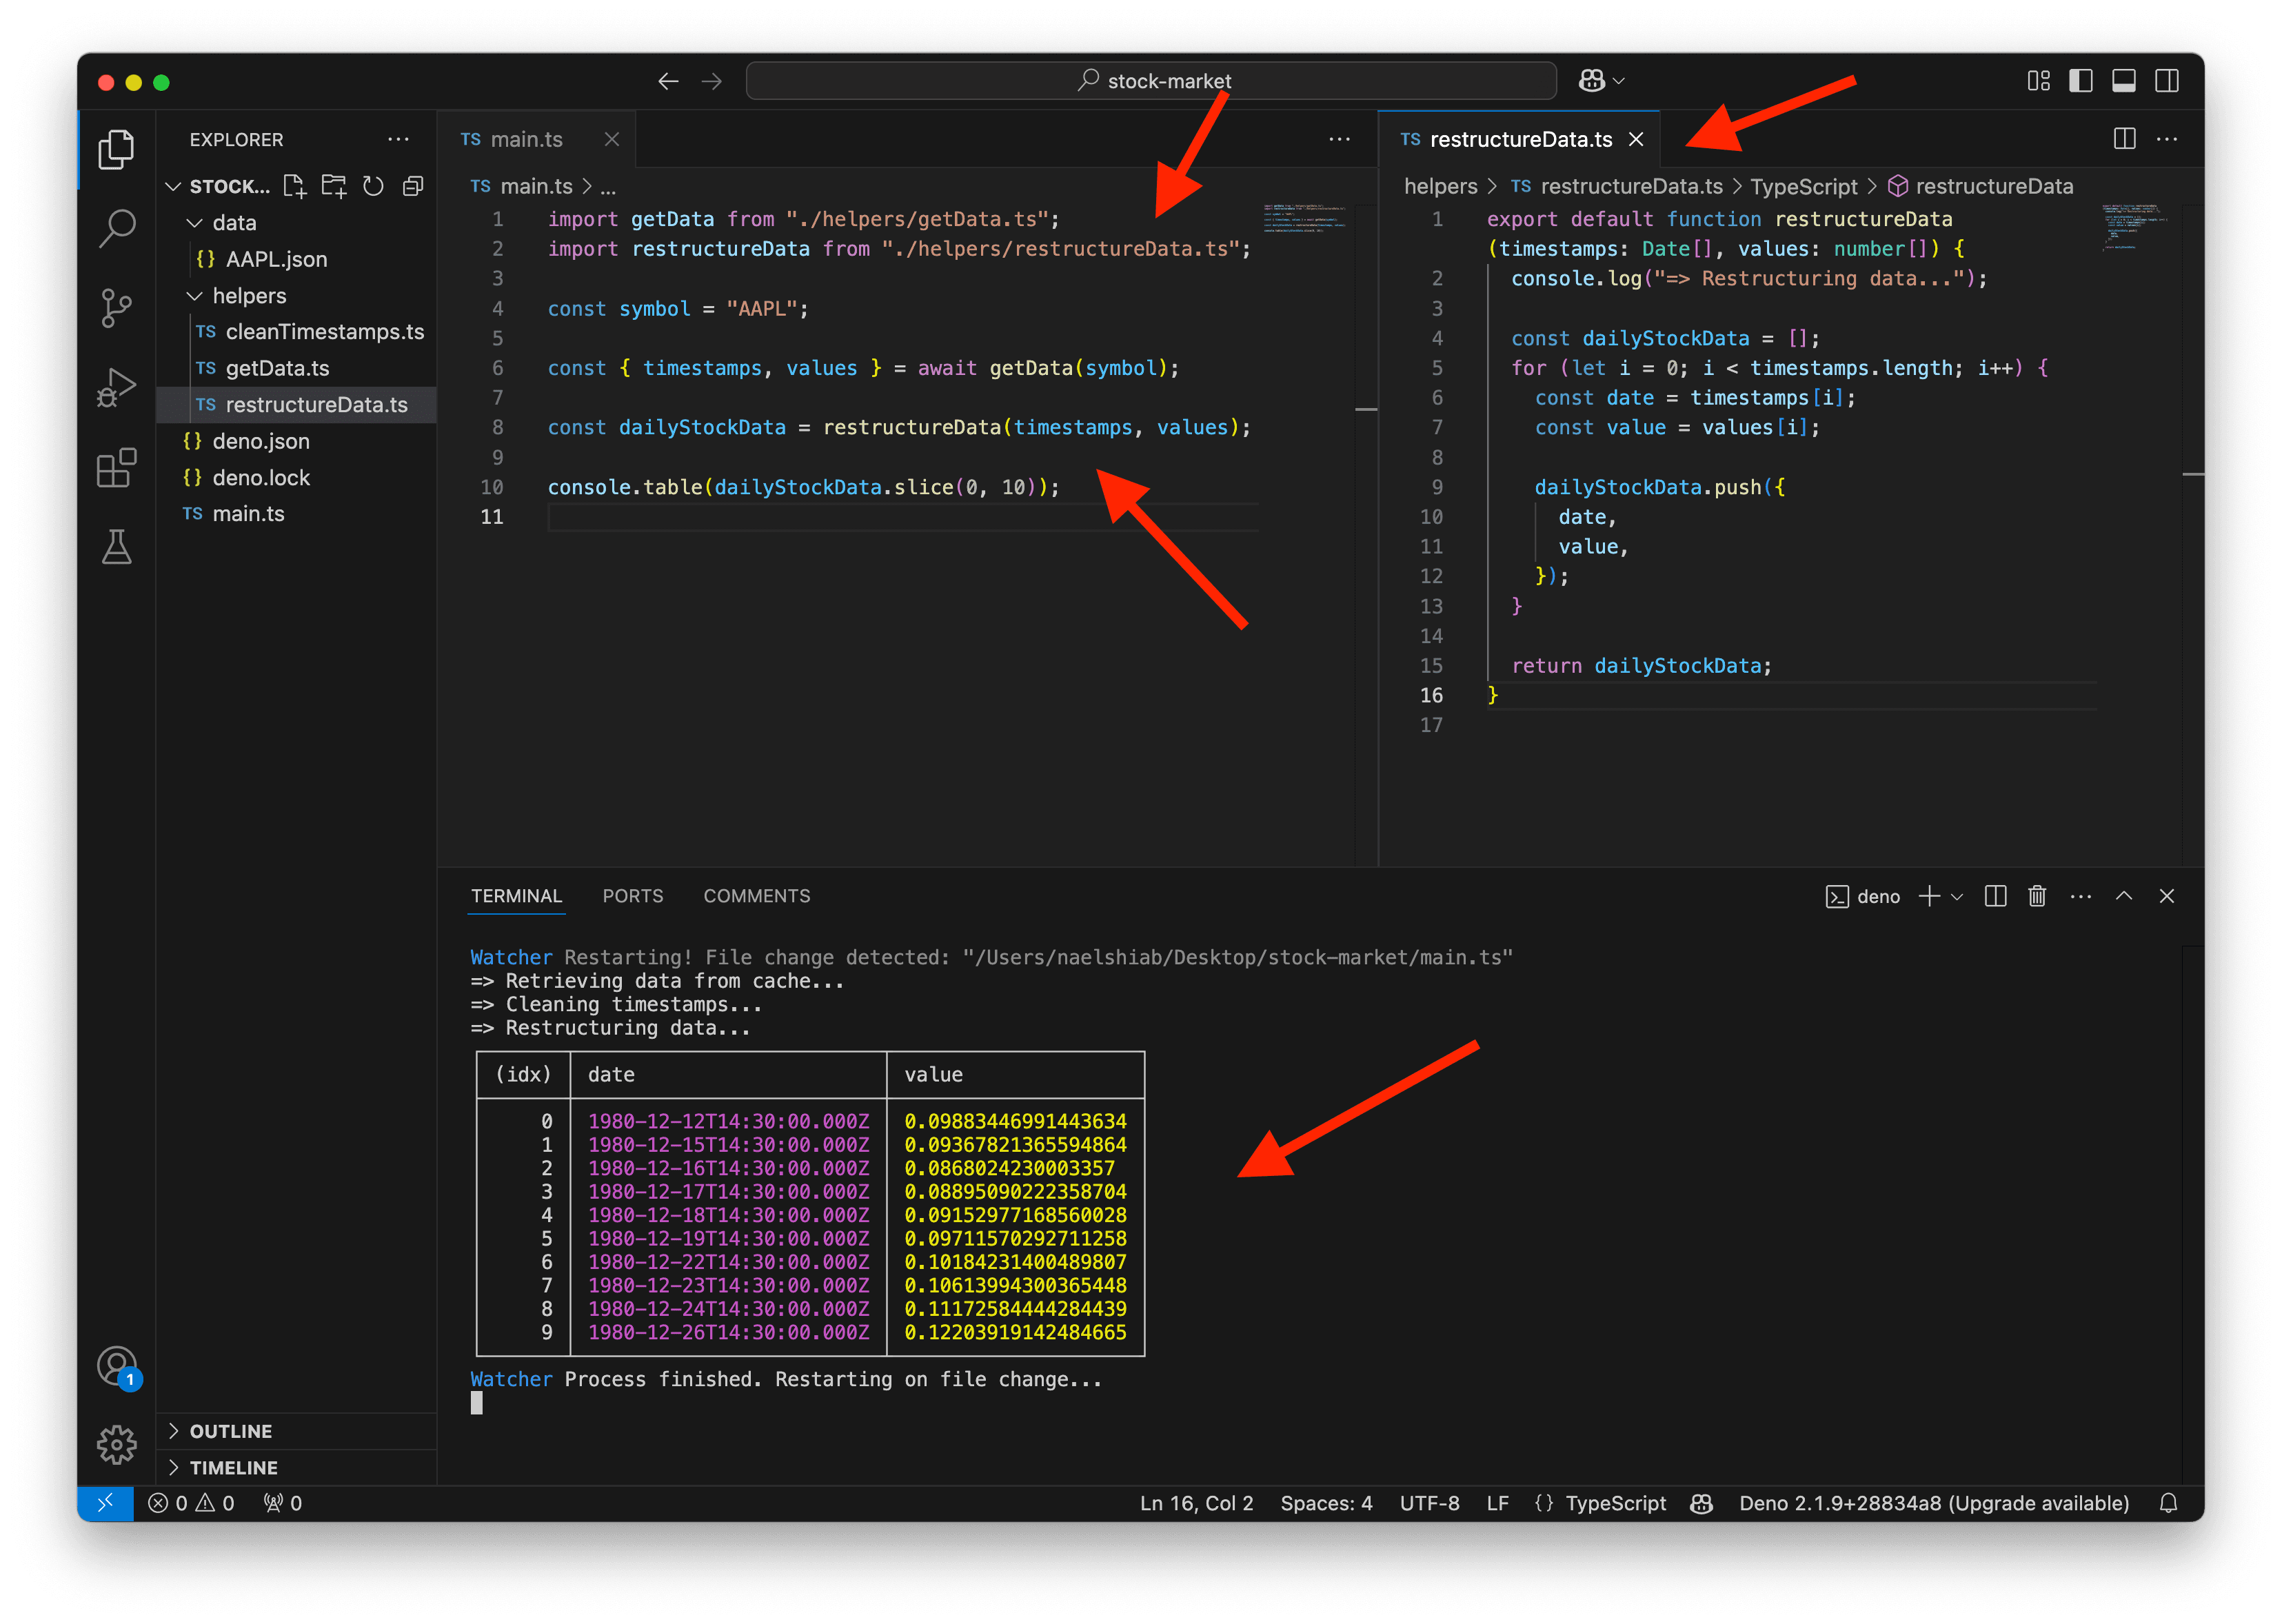2282x1624 pixels.
Task: Go forward with the navigation arrow
Action: (x=712, y=81)
